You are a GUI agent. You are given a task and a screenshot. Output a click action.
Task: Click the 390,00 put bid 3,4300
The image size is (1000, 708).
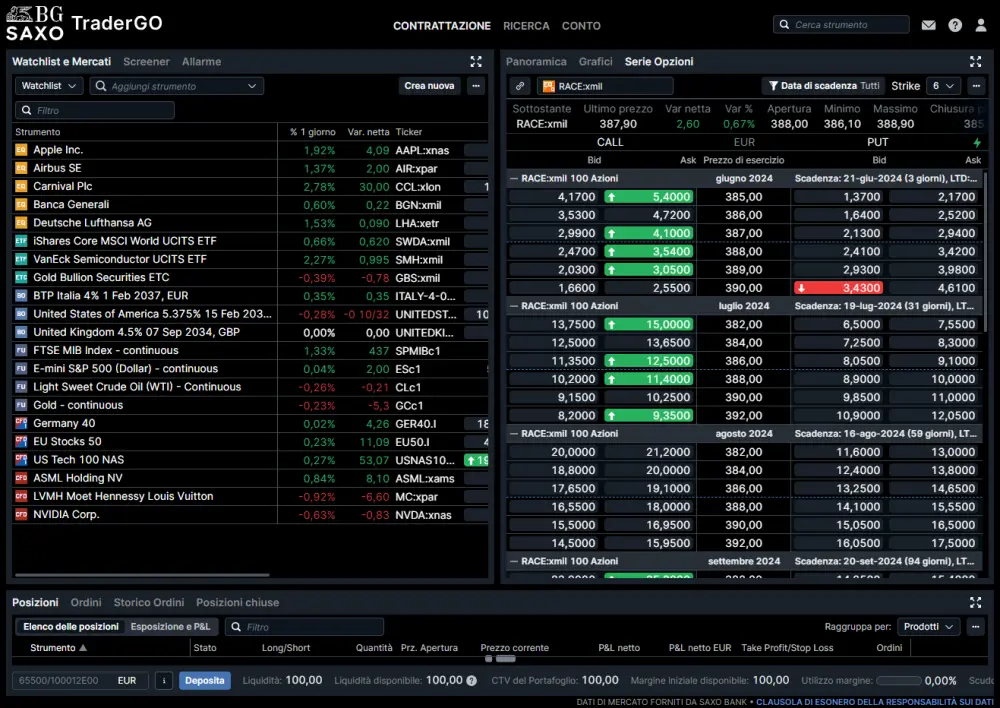coord(839,288)
